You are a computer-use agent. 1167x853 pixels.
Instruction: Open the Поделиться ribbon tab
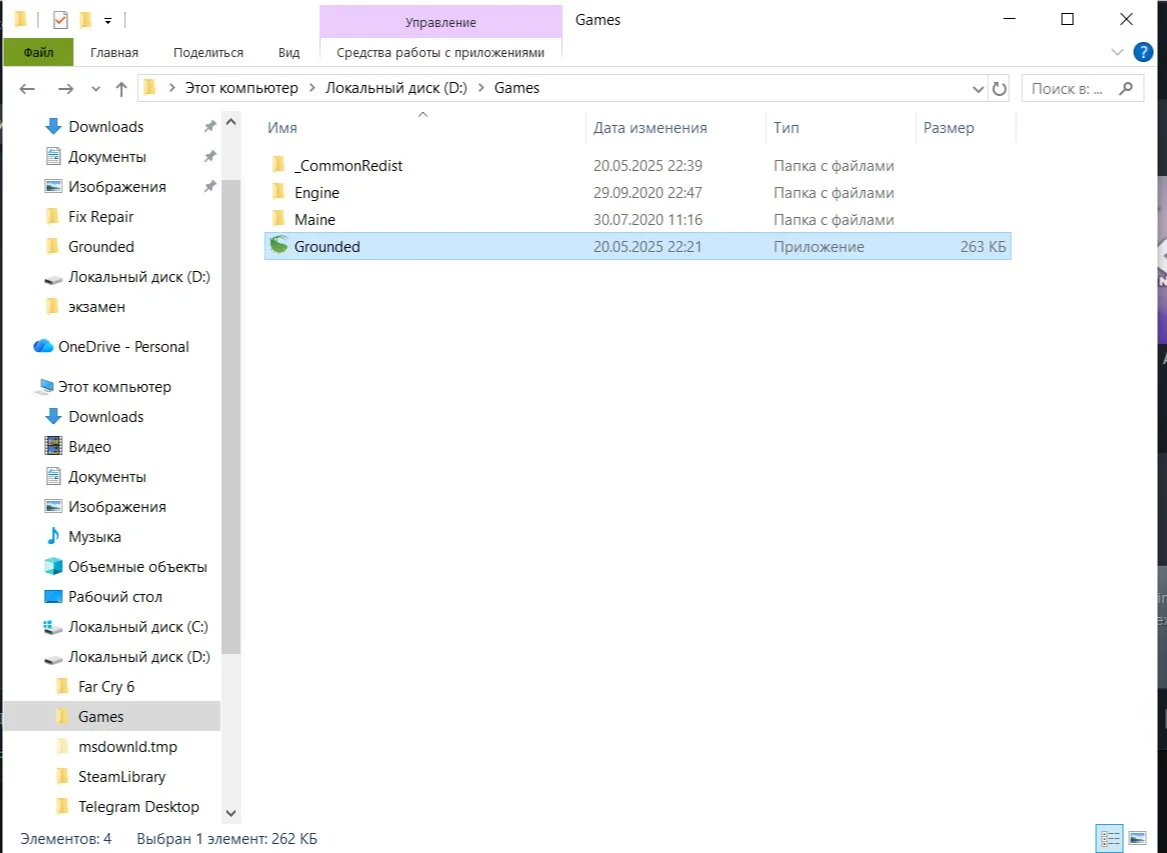pos(208,52)
